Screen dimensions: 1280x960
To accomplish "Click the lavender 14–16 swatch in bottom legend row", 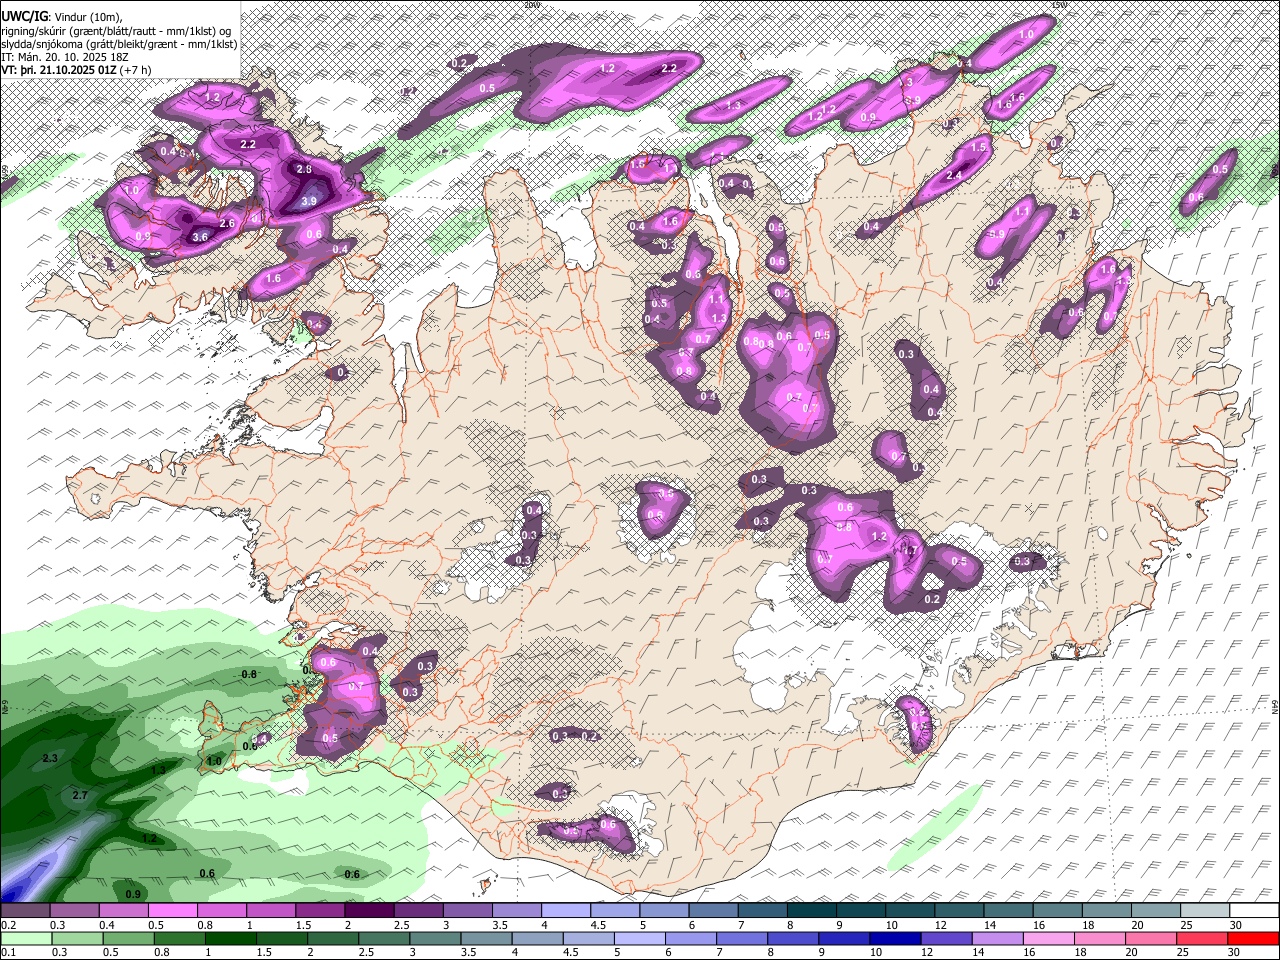I will (997, 938).
